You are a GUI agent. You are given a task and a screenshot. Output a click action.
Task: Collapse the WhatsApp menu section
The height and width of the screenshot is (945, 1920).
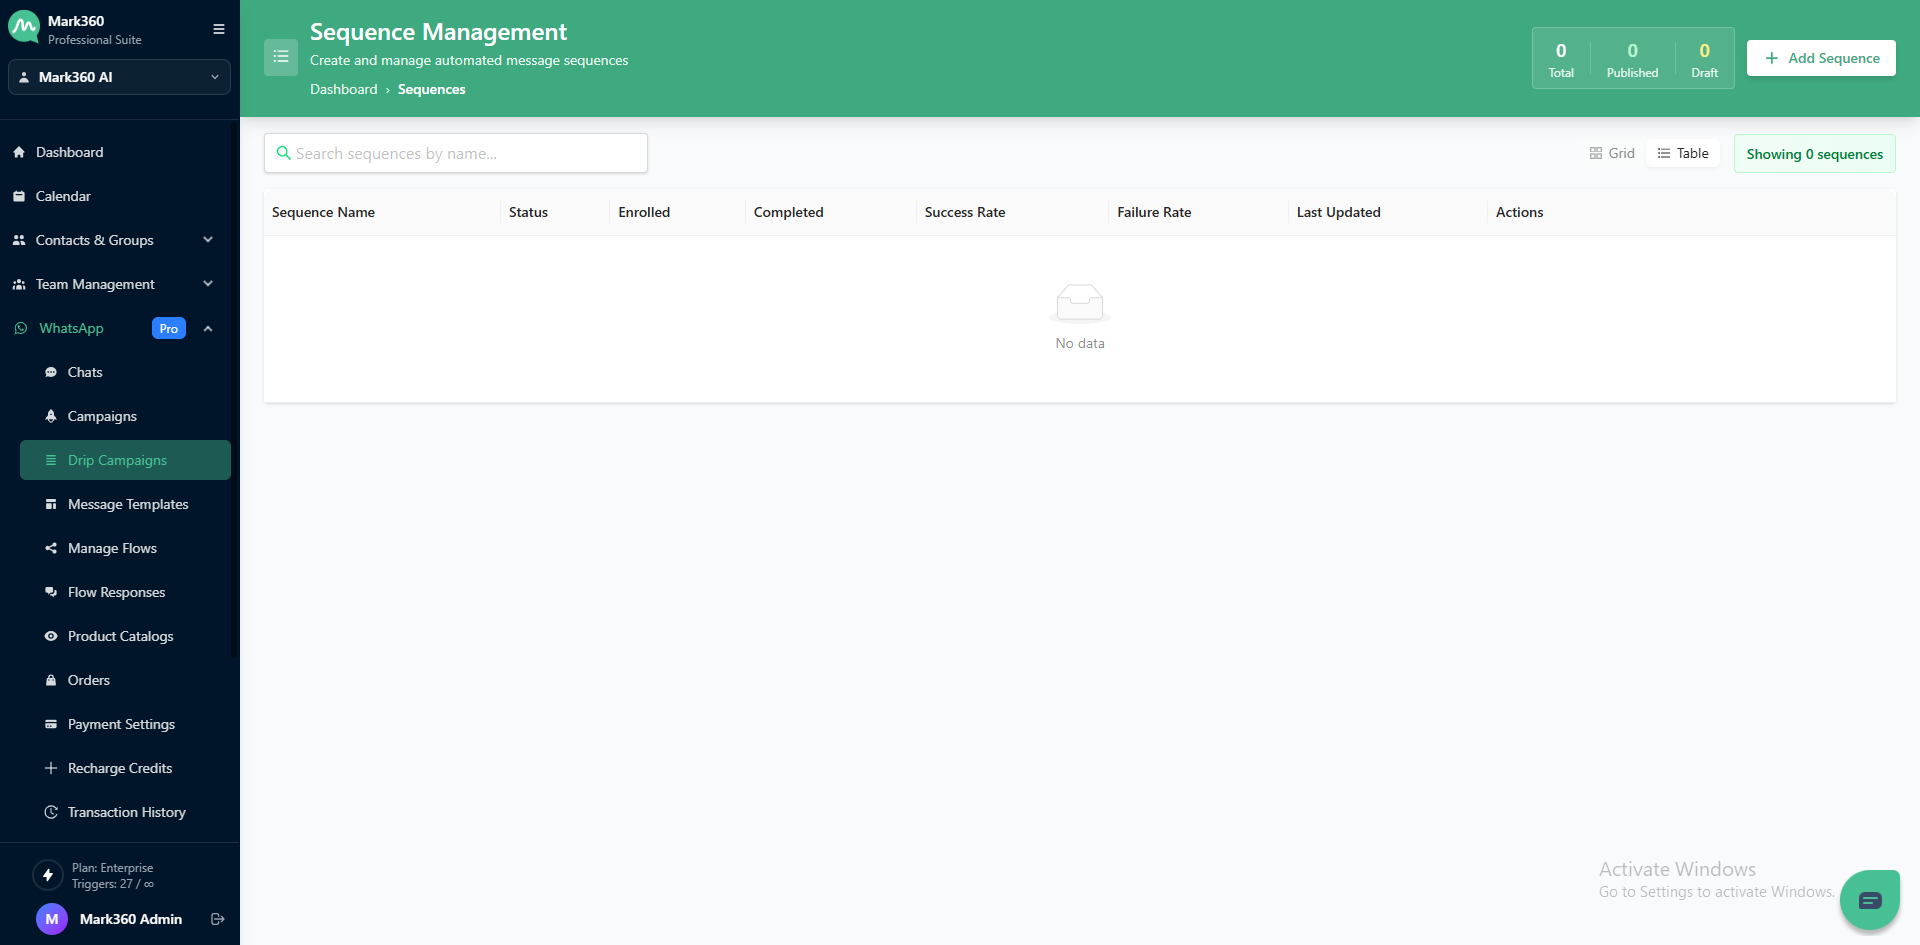click(x=208, y=328)
